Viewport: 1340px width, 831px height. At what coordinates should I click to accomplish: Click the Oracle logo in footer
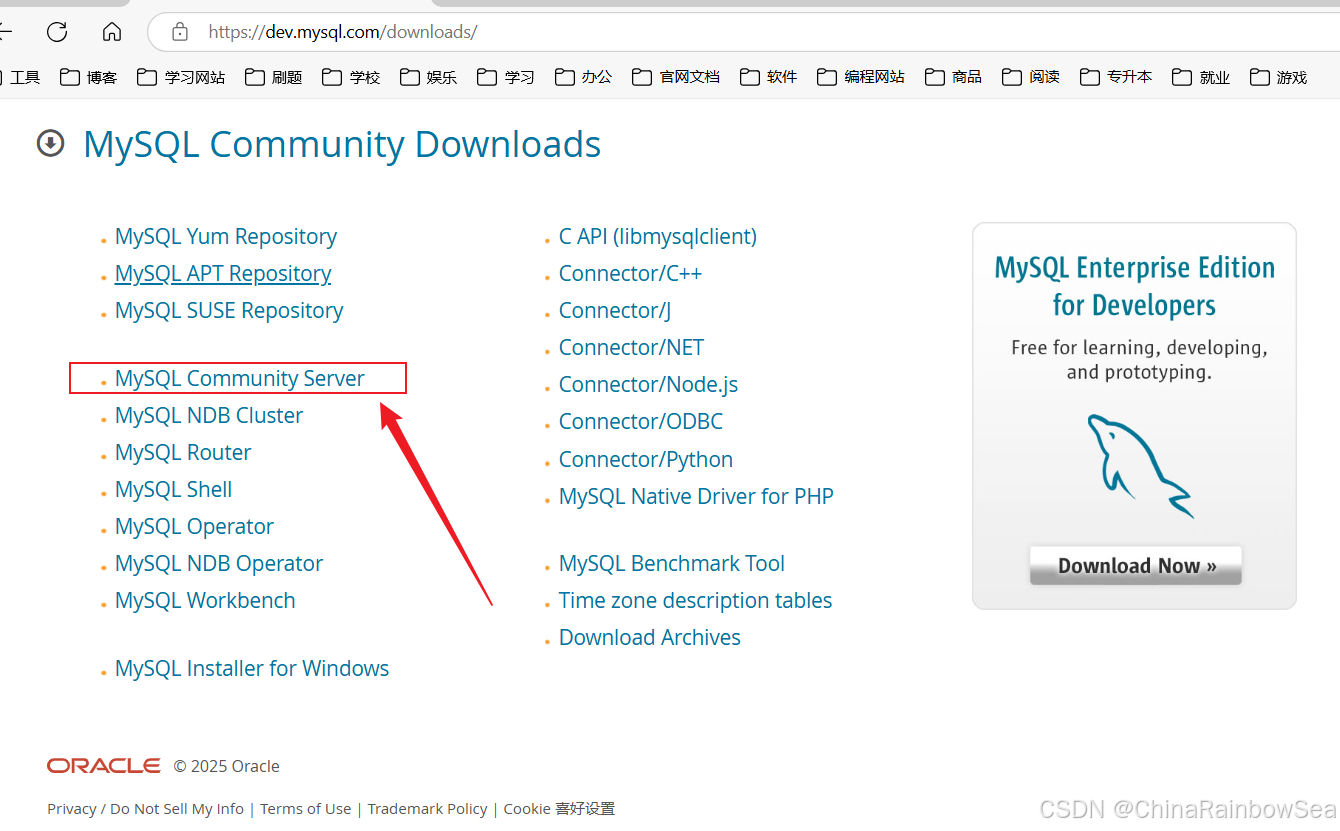(x=103, y=766)
